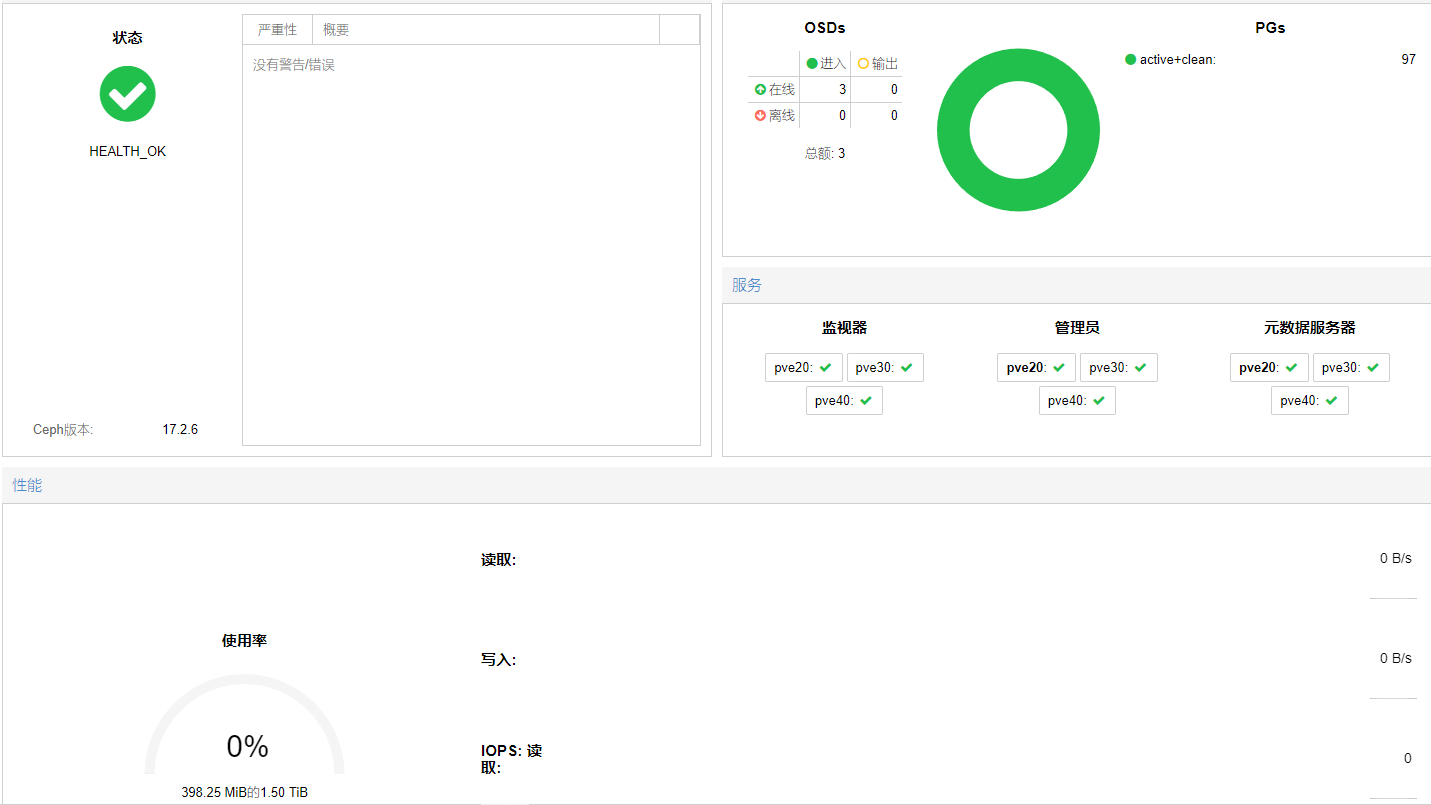
Task: Open monitor pve40 entry
Action: click(x=844, y=401)
